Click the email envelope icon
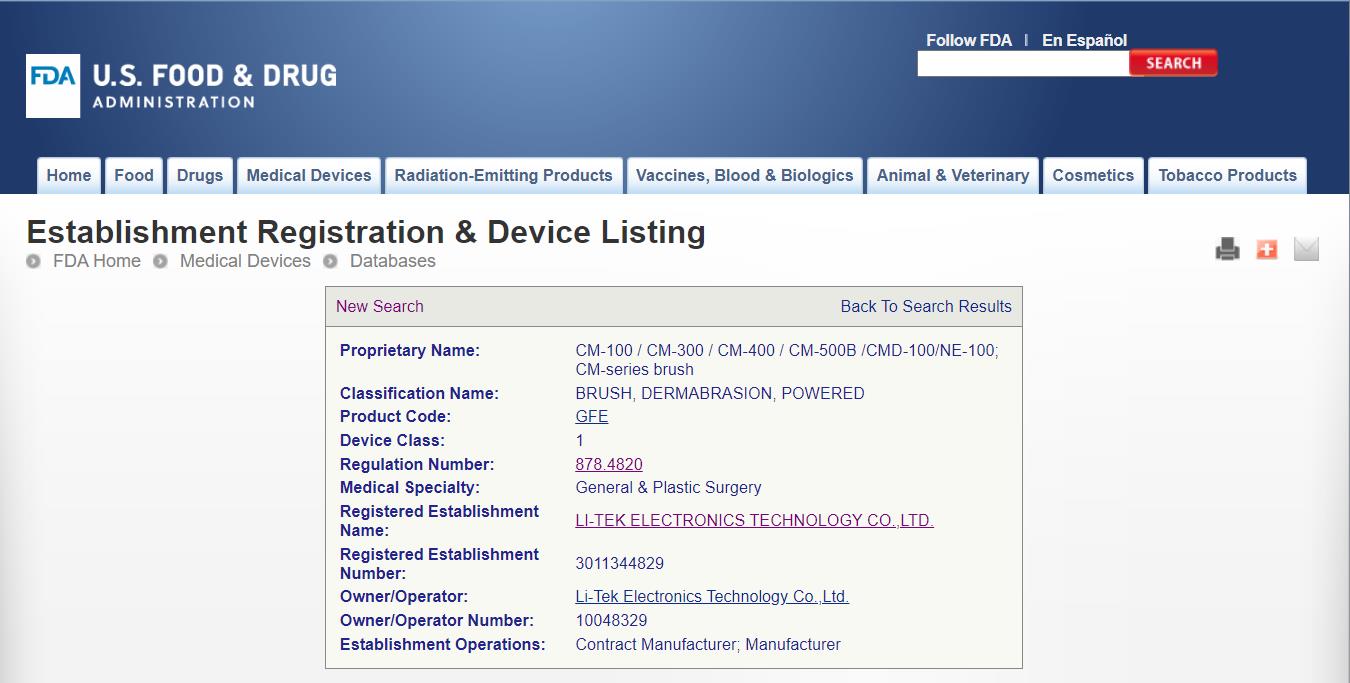 pyautogui.click(x=1306, y=249)
